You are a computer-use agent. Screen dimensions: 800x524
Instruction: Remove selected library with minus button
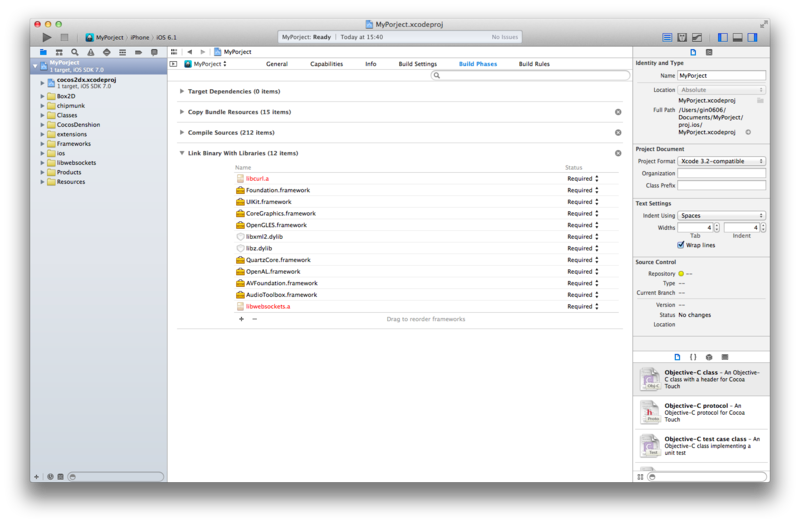coord(255,319)
